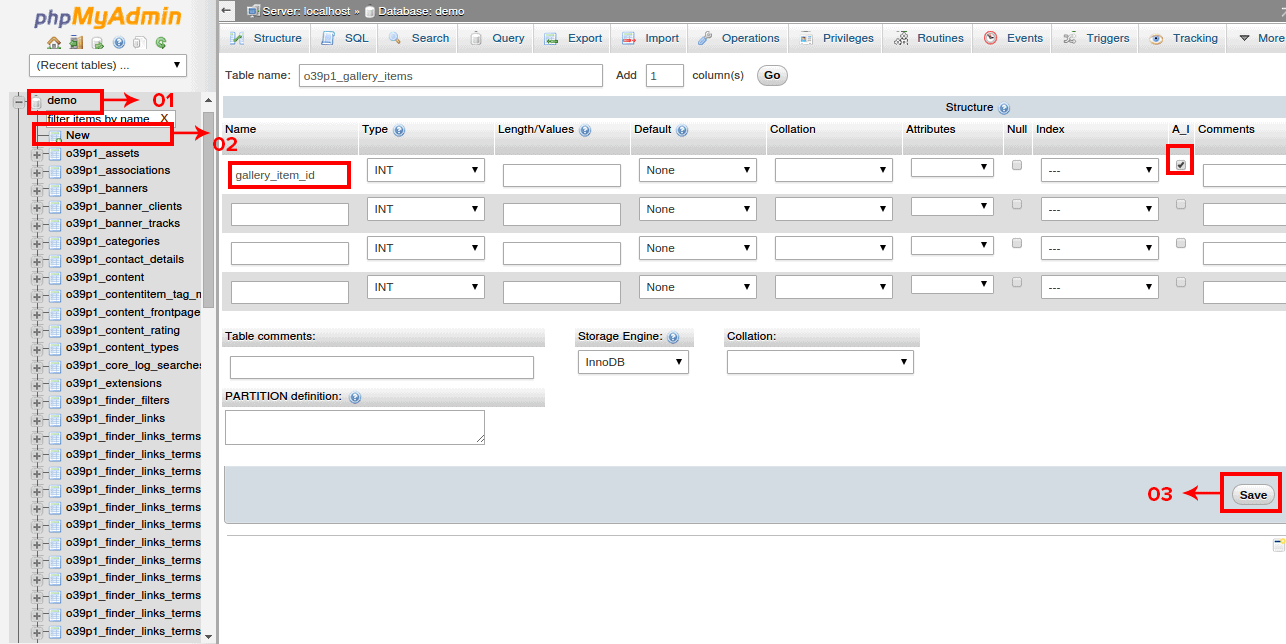Click Storage Engine help icon

pyautogui.click(x=673, y=338)
